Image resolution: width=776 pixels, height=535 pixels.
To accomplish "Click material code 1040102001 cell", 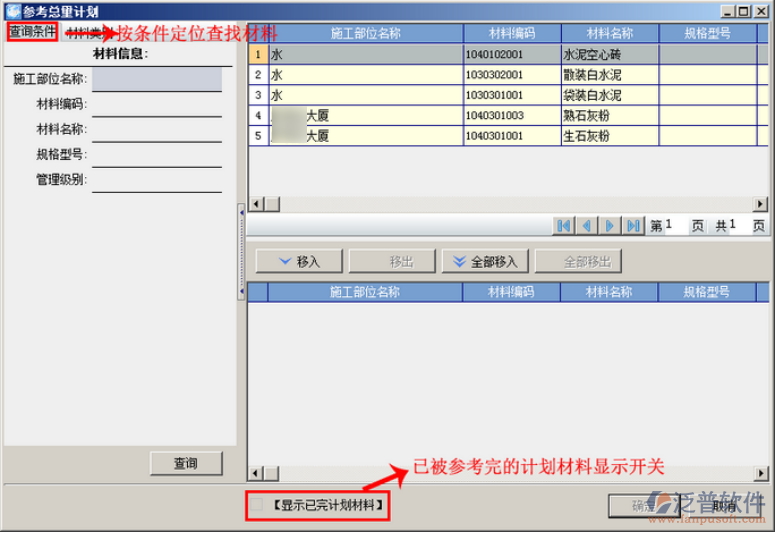I will (x=512, y=54).
